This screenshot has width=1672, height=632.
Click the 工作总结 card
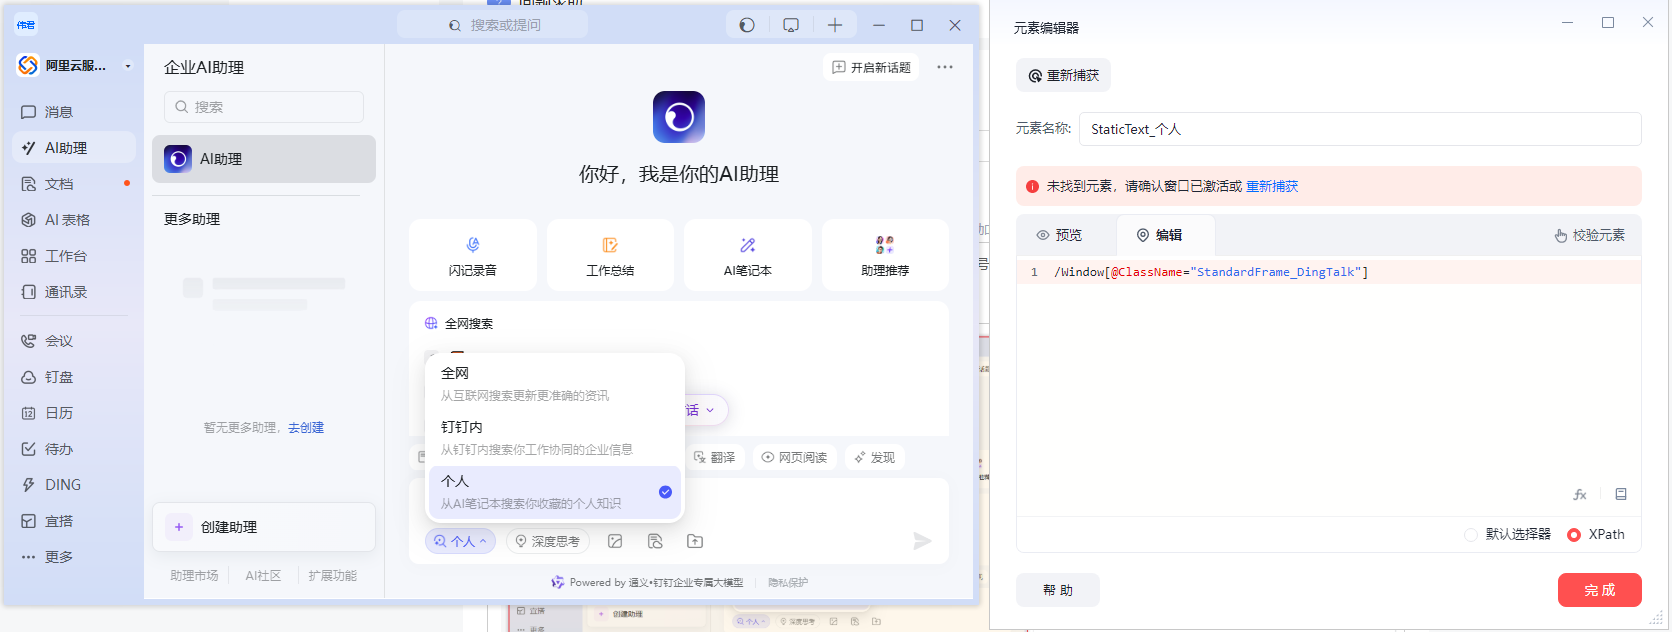coord(610,255)
